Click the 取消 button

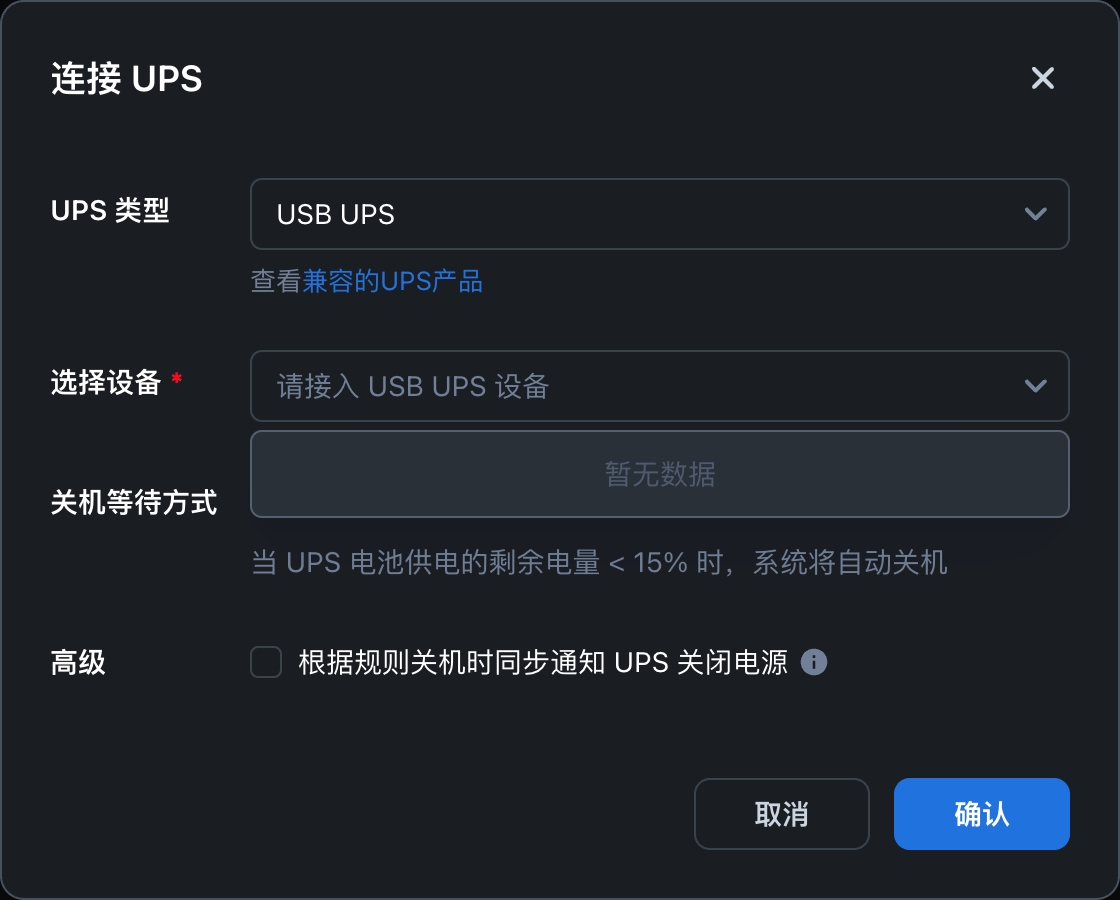click(x=781, y=814)
